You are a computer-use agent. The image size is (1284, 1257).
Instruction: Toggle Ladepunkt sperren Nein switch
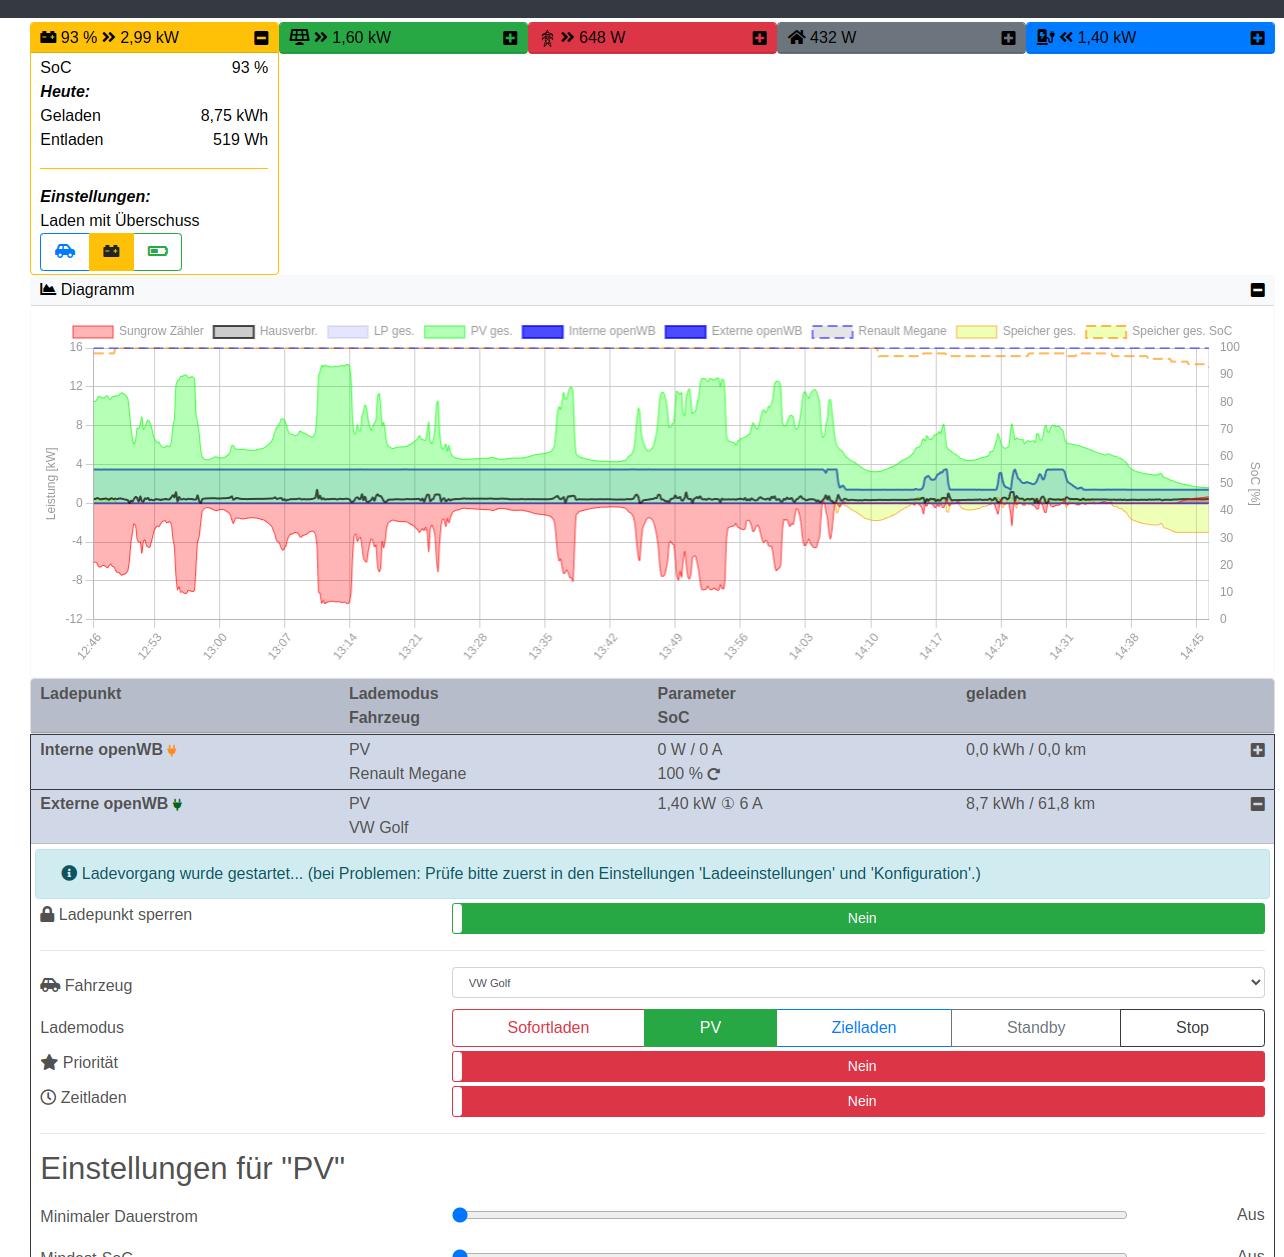pyautogui.click(x=858, y=918)
